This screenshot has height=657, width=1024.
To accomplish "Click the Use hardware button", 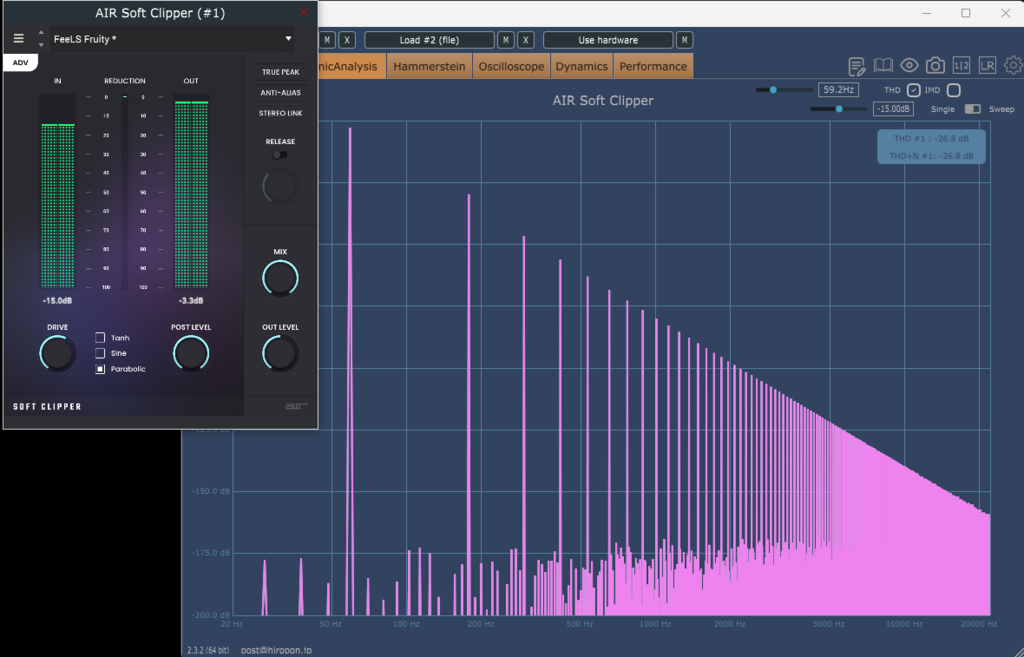I will (608, 40).
